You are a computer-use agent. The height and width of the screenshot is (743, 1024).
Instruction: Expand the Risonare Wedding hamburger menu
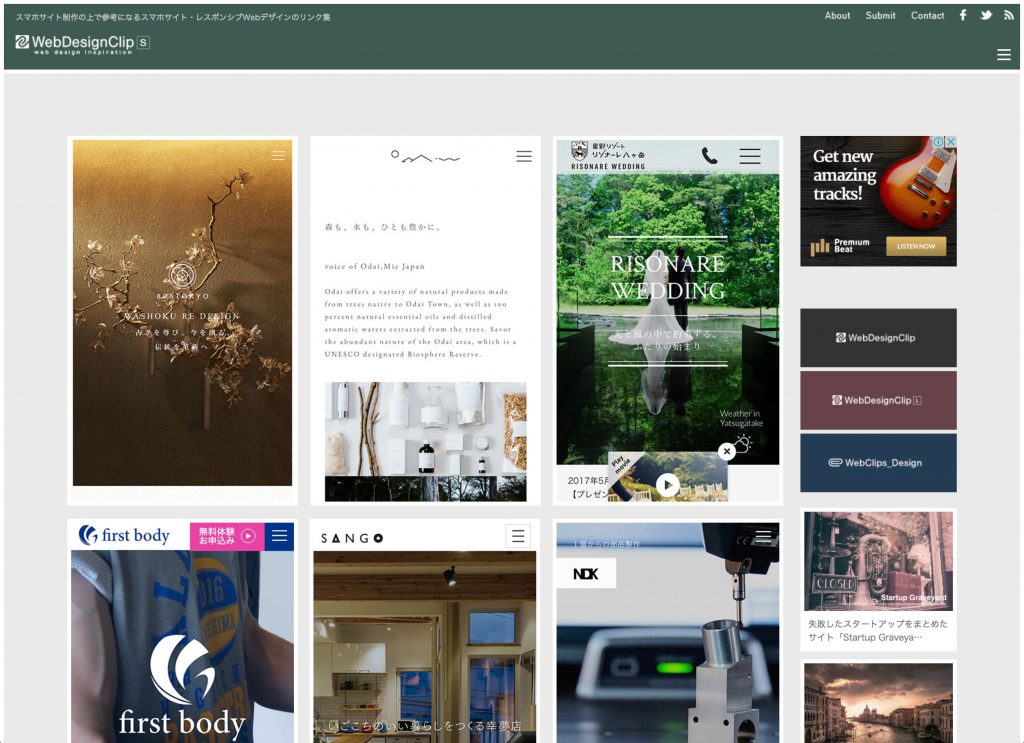[750, 156]
